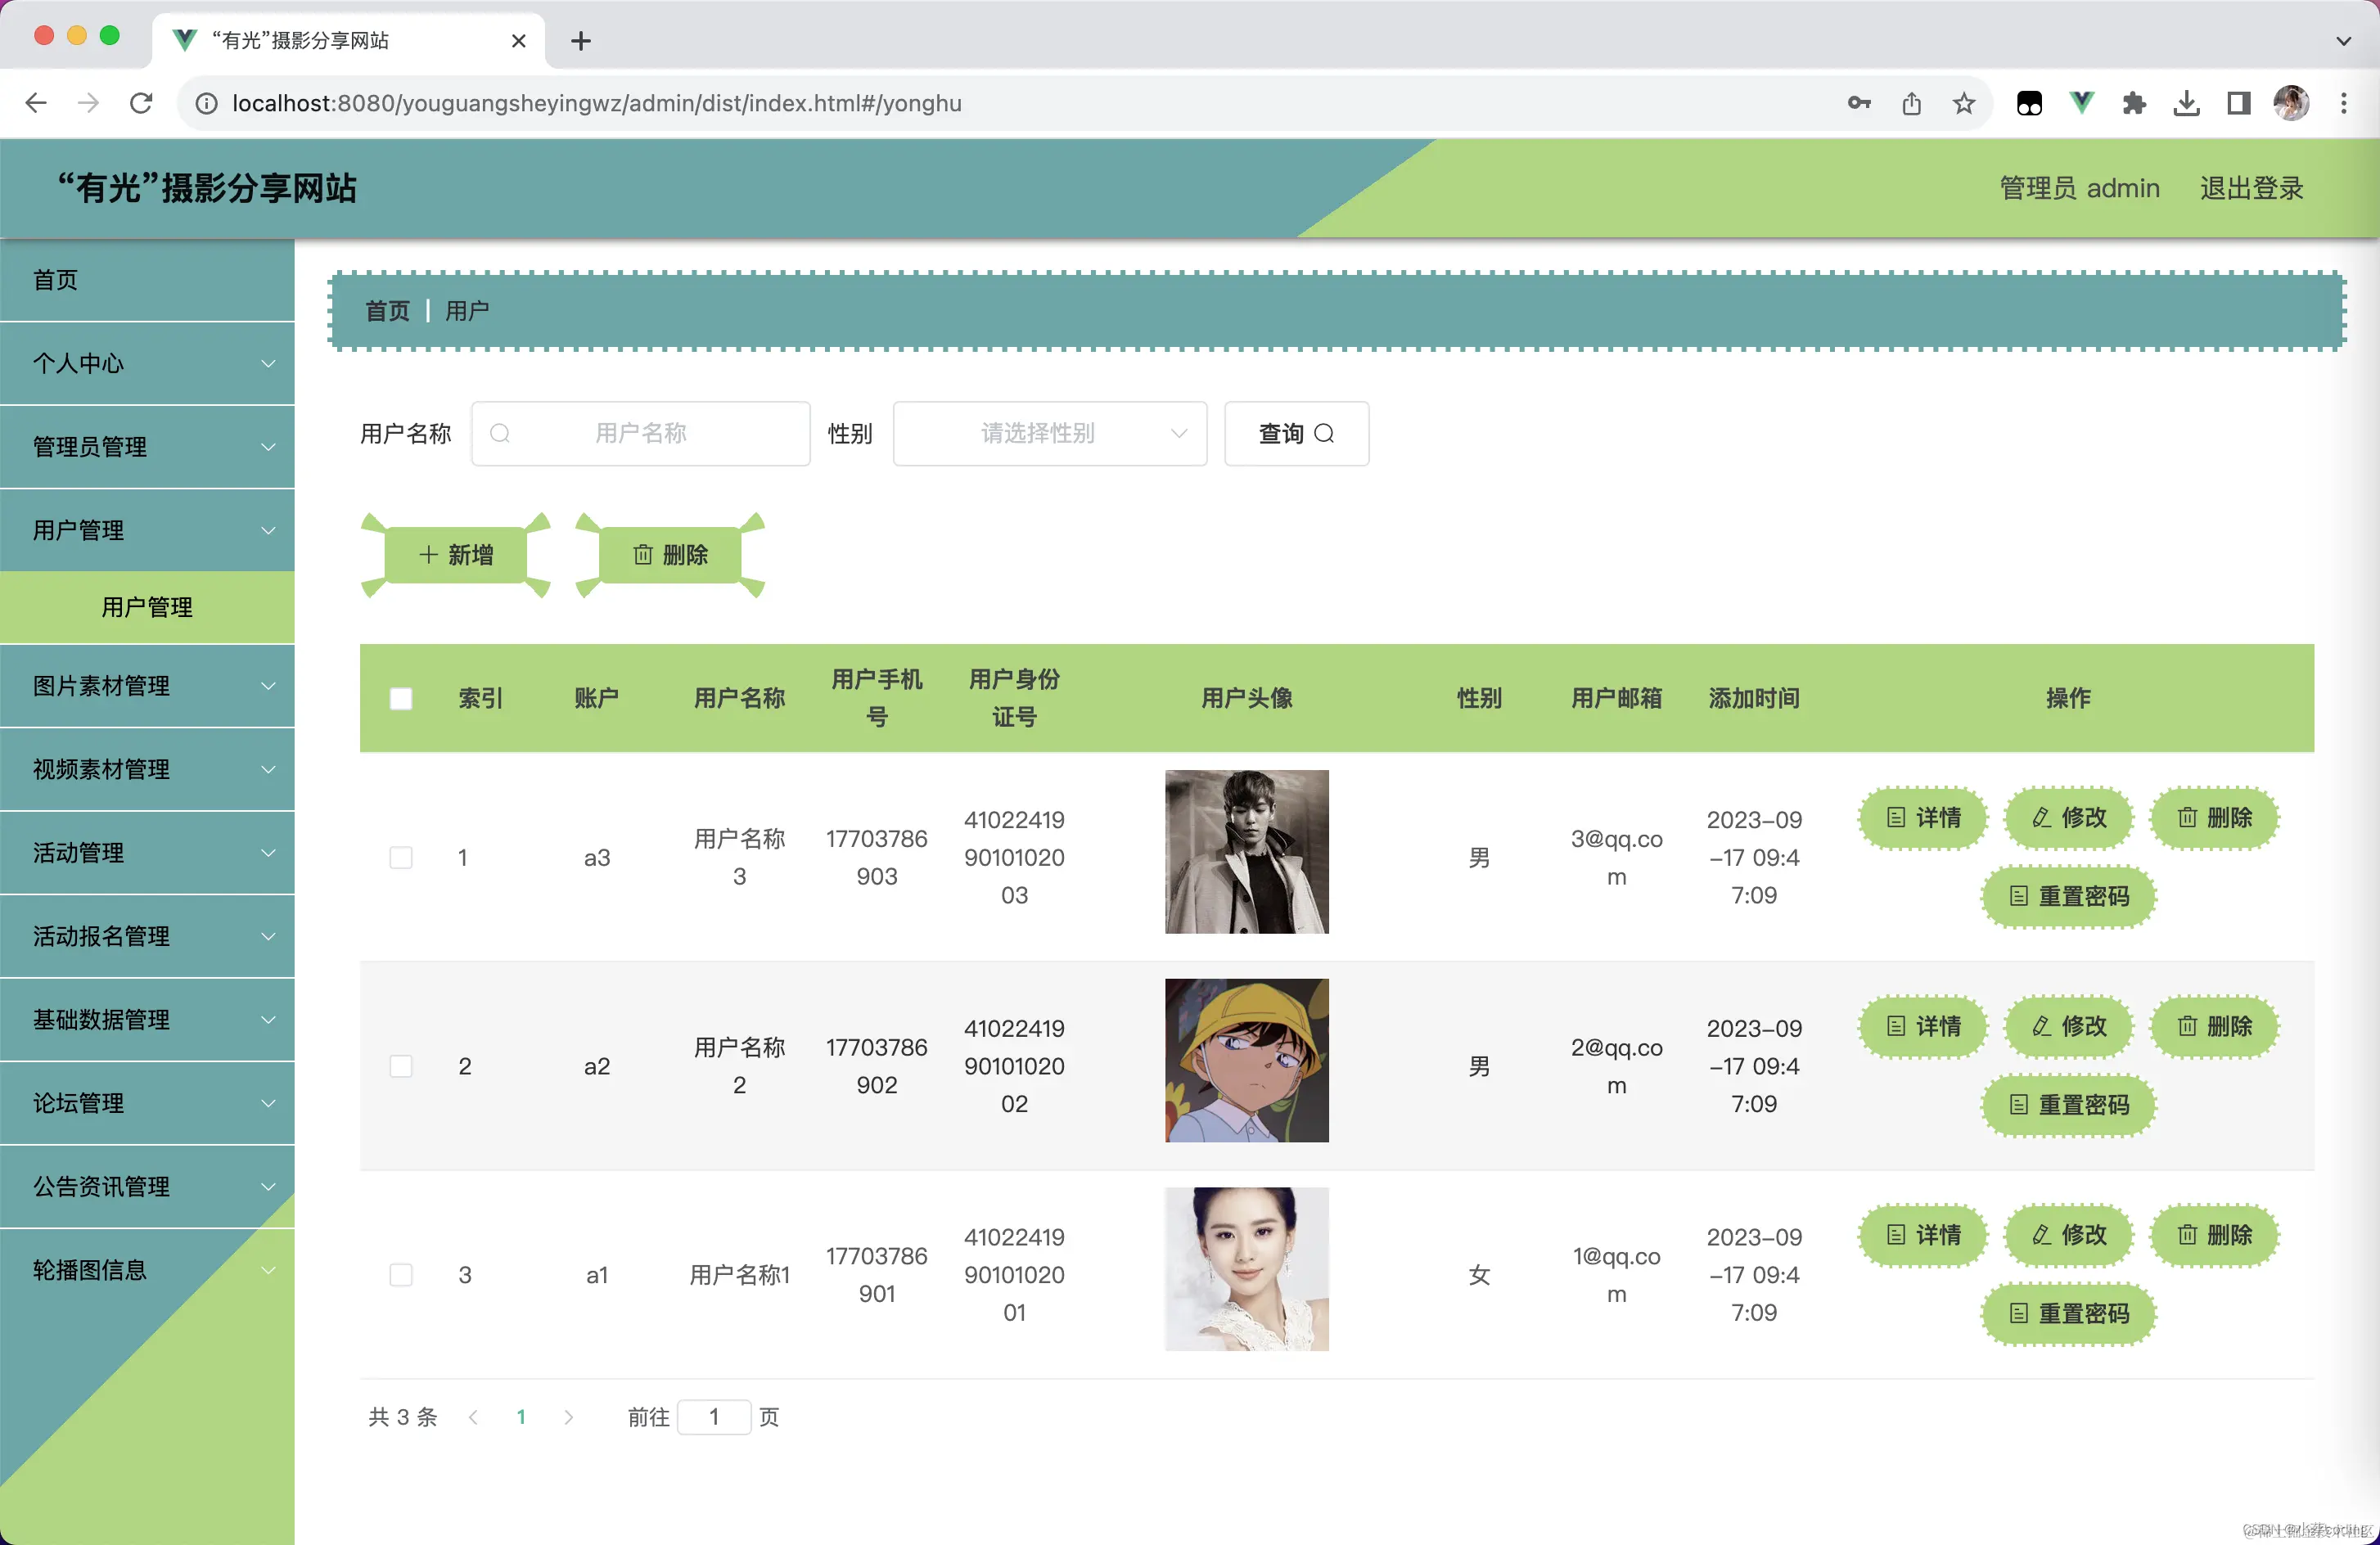Open Chrome extensions puzzle icon
The image size is (2380, 1545).
coord(2133,103)
